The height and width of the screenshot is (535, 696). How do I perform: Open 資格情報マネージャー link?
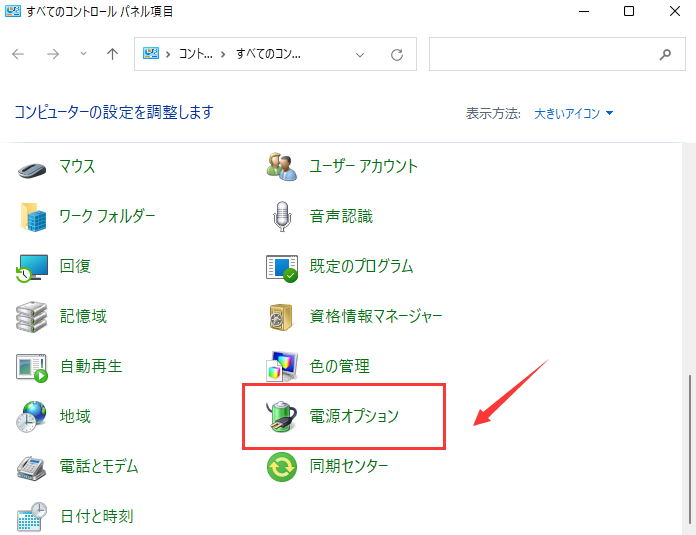point(376,317)
